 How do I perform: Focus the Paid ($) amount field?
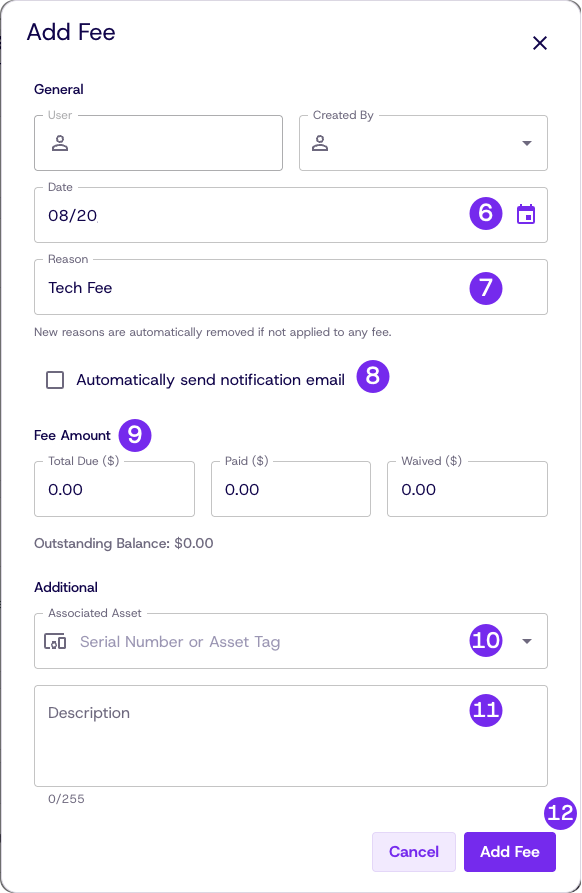[x=291, y=489]
